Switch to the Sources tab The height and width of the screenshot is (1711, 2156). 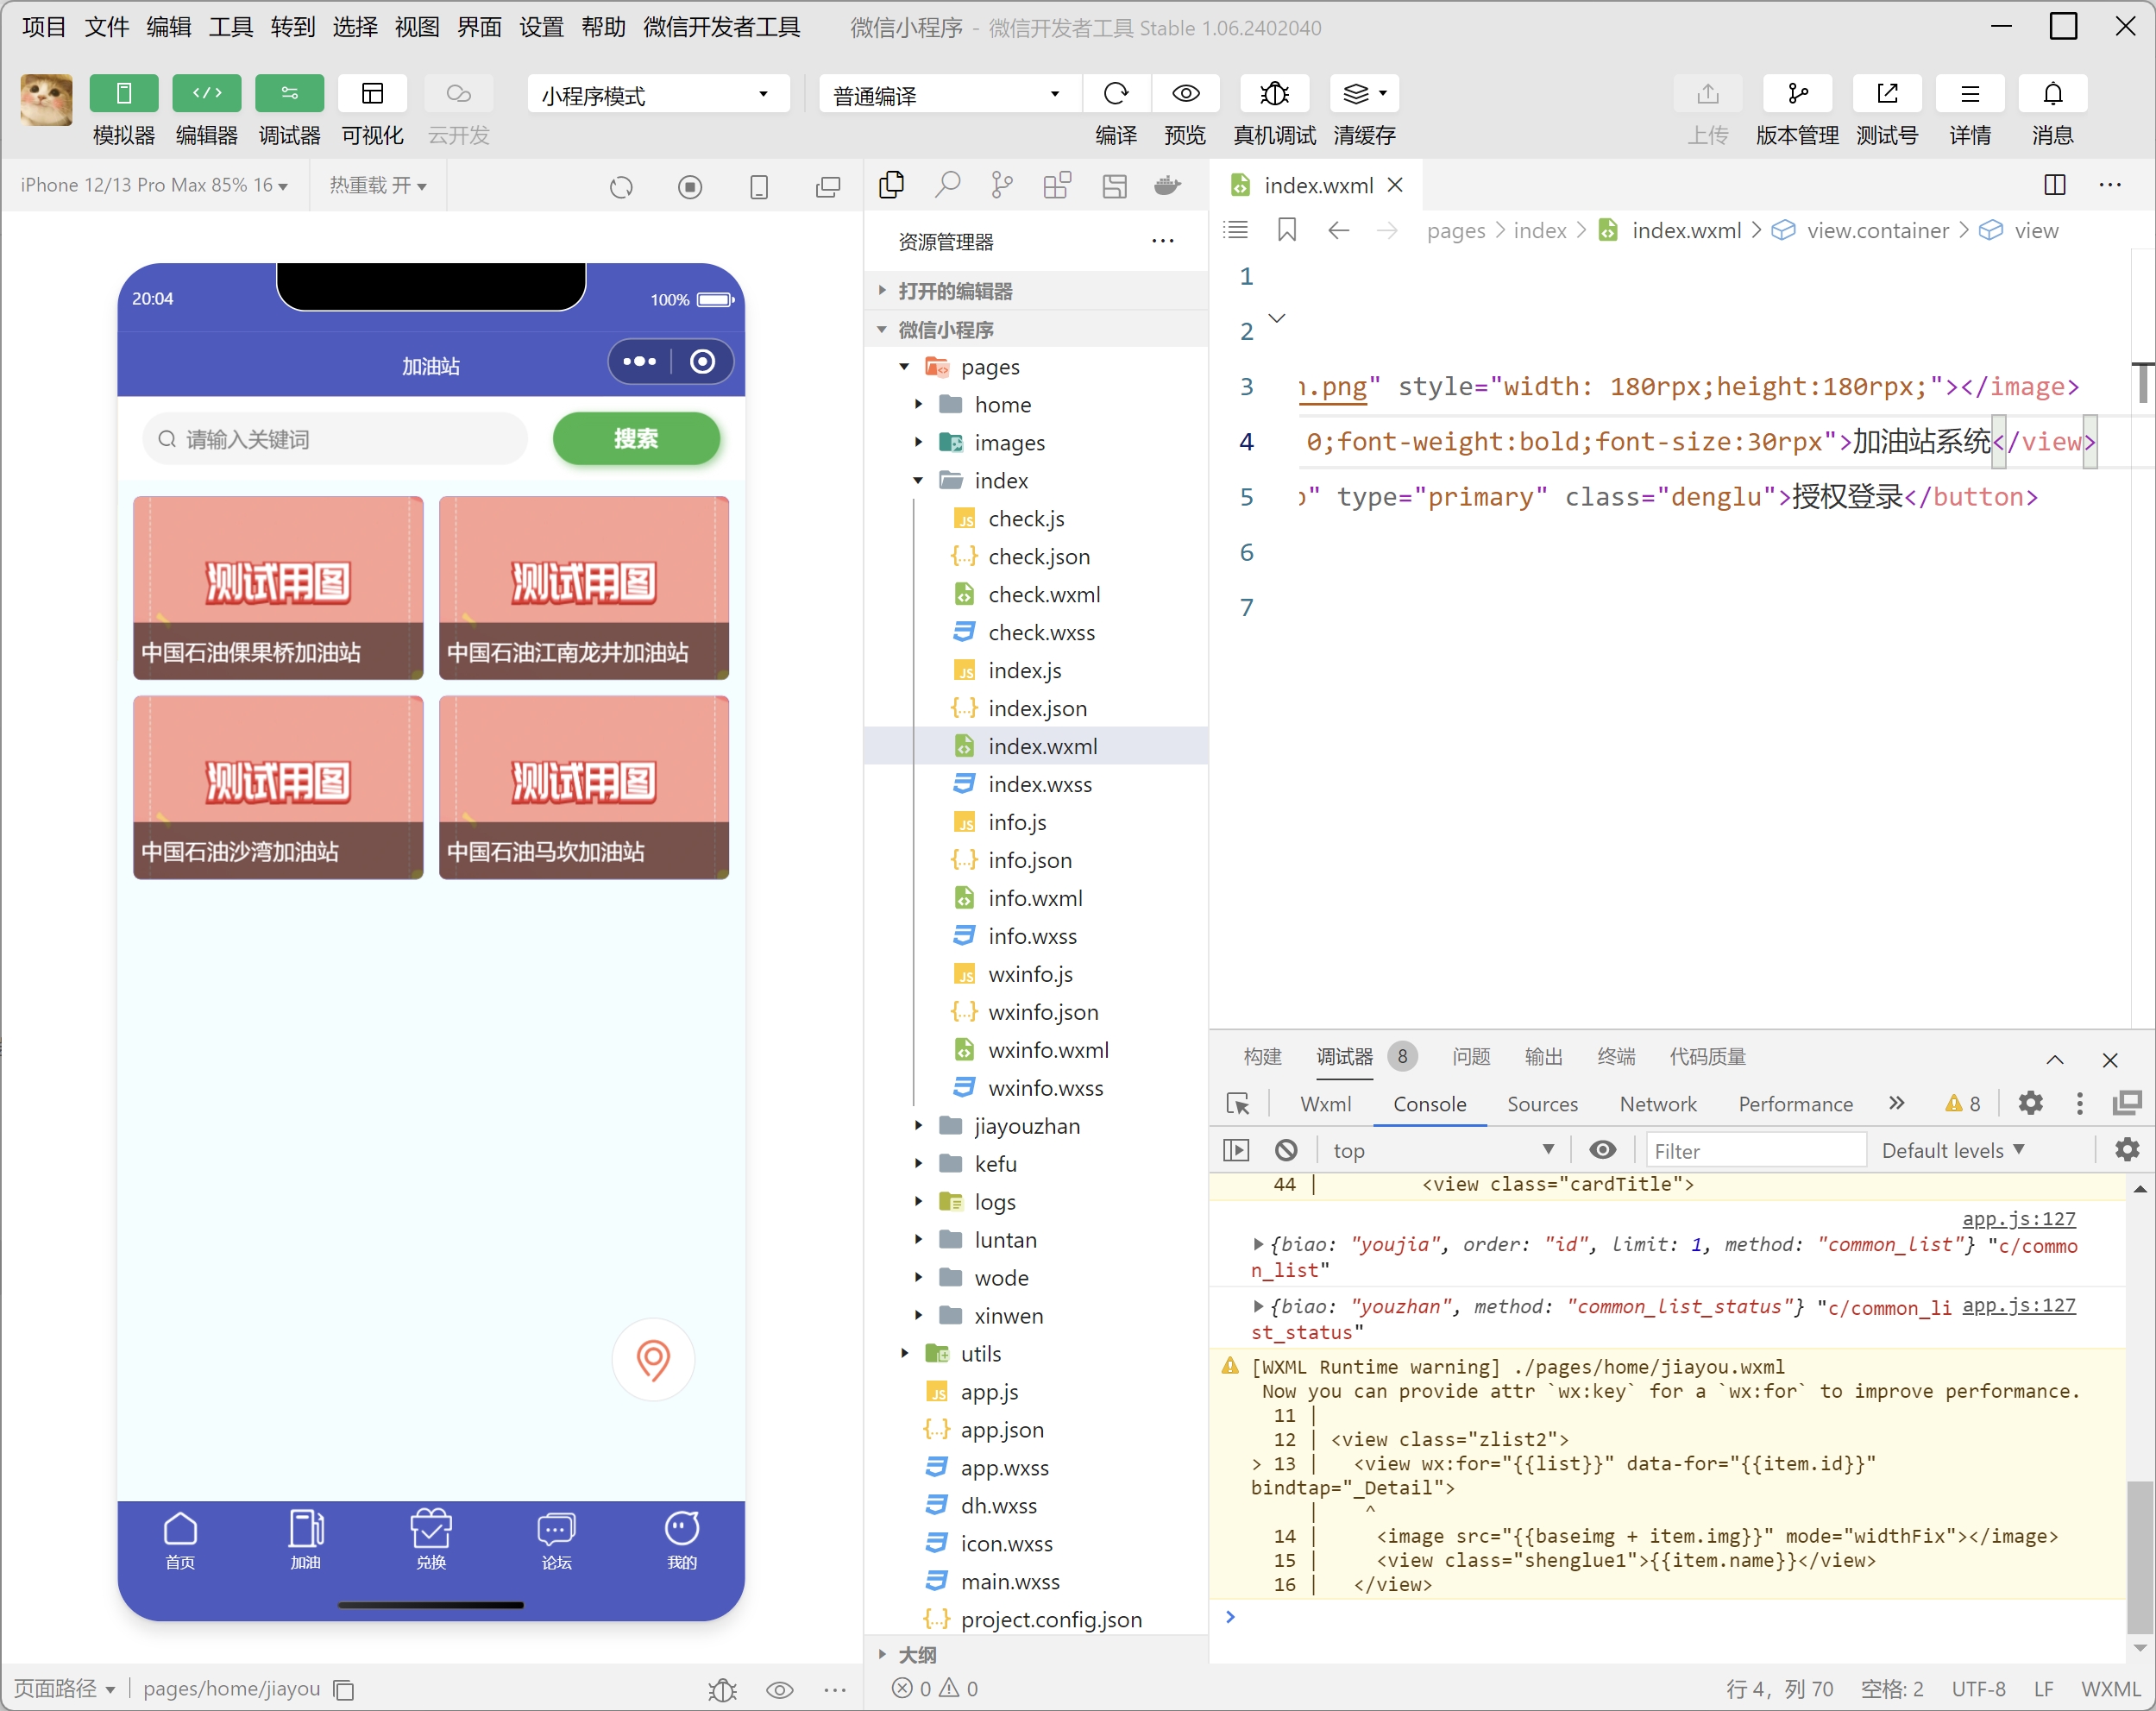coord(1542,1104)
